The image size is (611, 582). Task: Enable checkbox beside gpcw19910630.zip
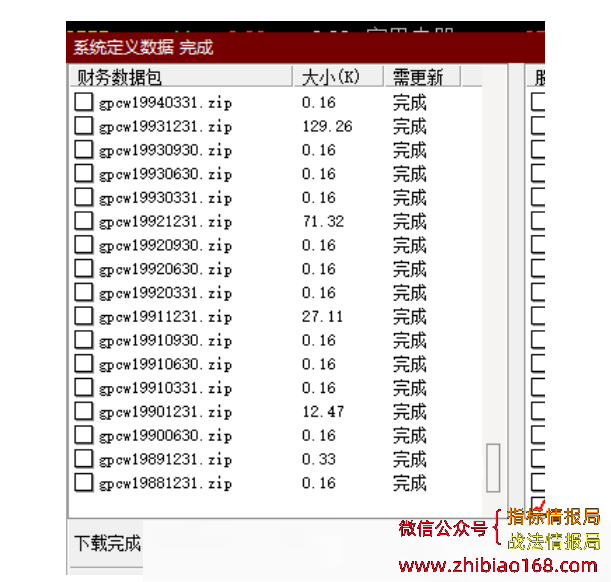tap(84, 363)
